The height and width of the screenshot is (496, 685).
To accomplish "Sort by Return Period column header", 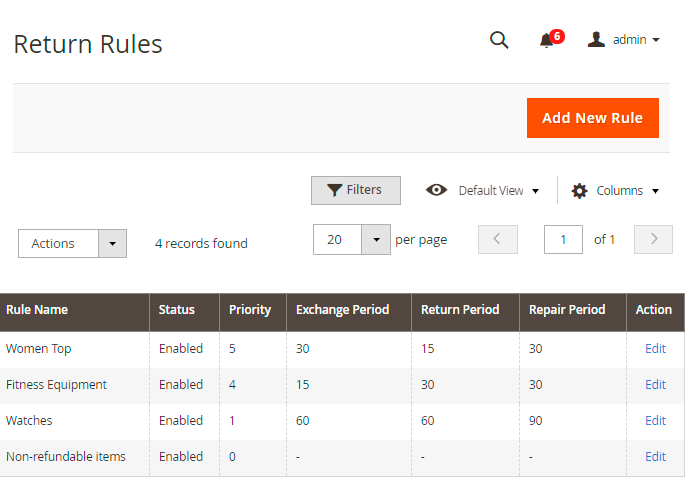I will [x=457, y=310].
